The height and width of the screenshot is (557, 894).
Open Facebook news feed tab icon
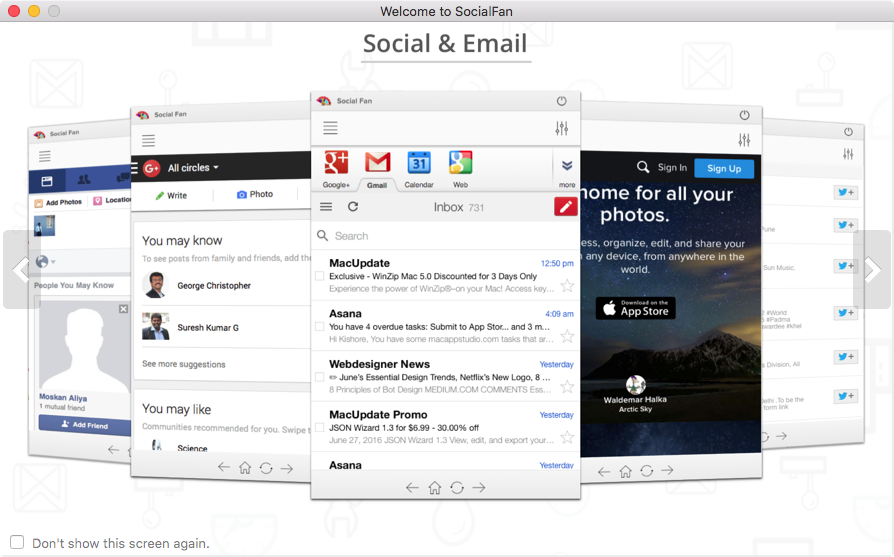47,181
